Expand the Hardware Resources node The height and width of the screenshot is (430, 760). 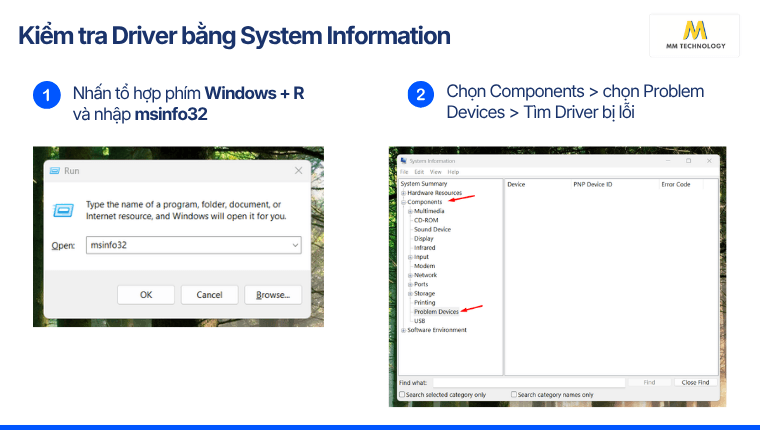click(x=403, y=193)
